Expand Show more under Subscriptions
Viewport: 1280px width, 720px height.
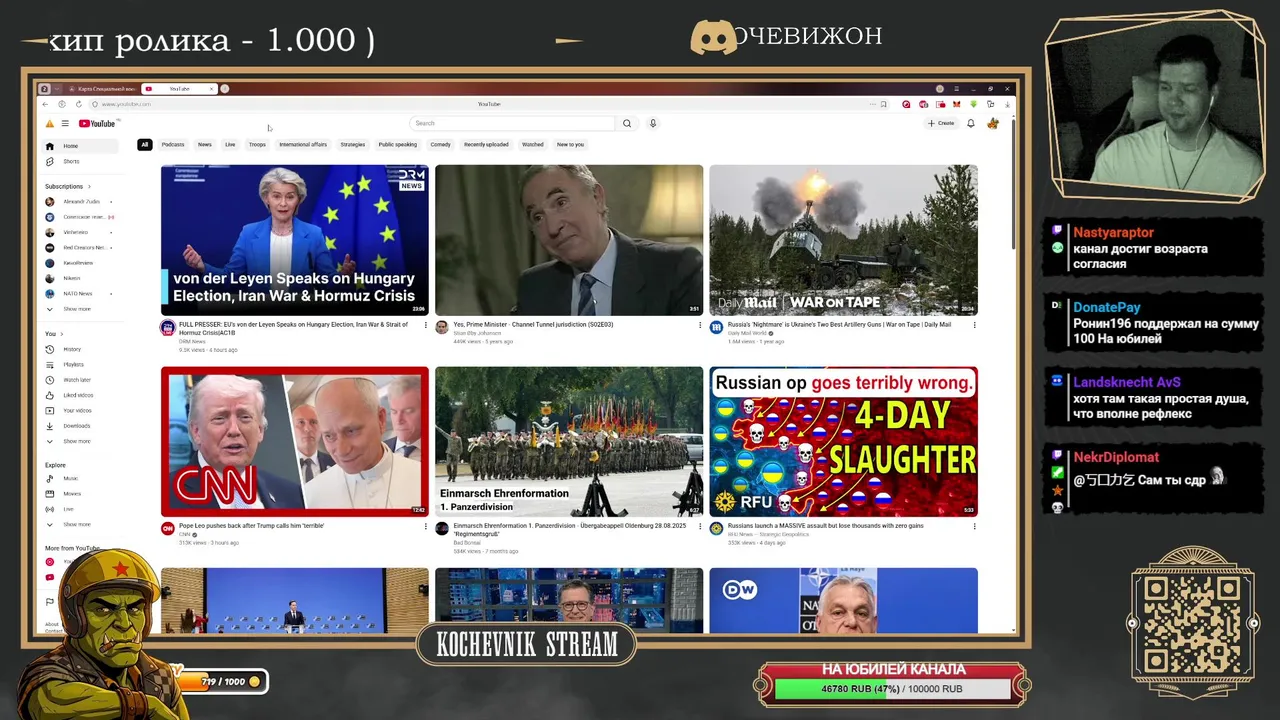click(80, 309)
